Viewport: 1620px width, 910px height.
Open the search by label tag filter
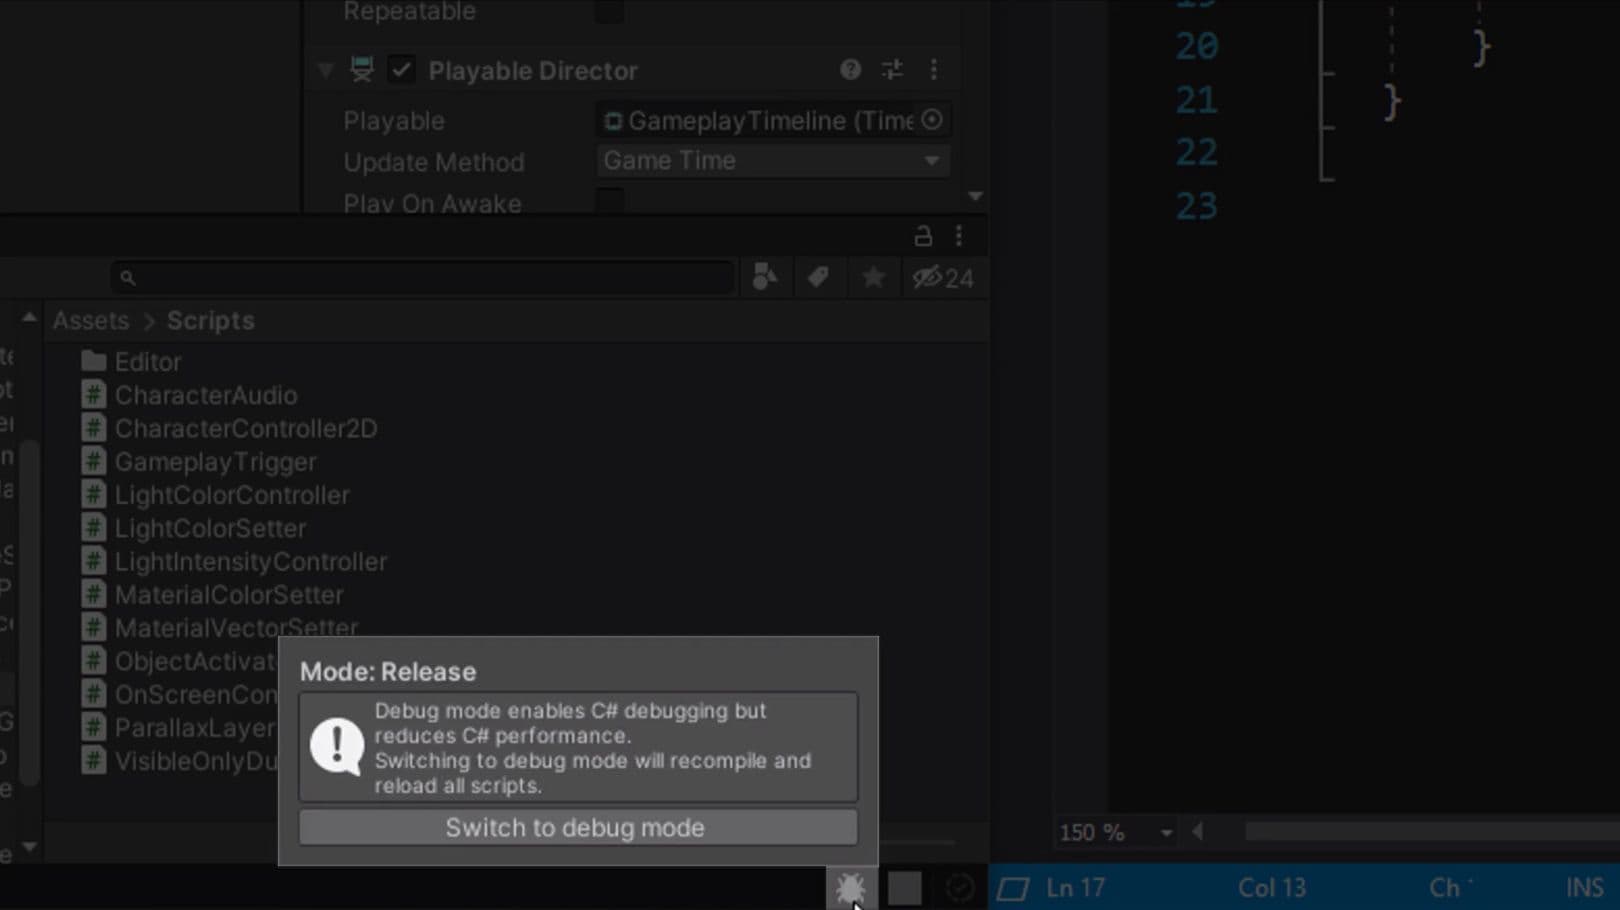(x=819, y=277)
